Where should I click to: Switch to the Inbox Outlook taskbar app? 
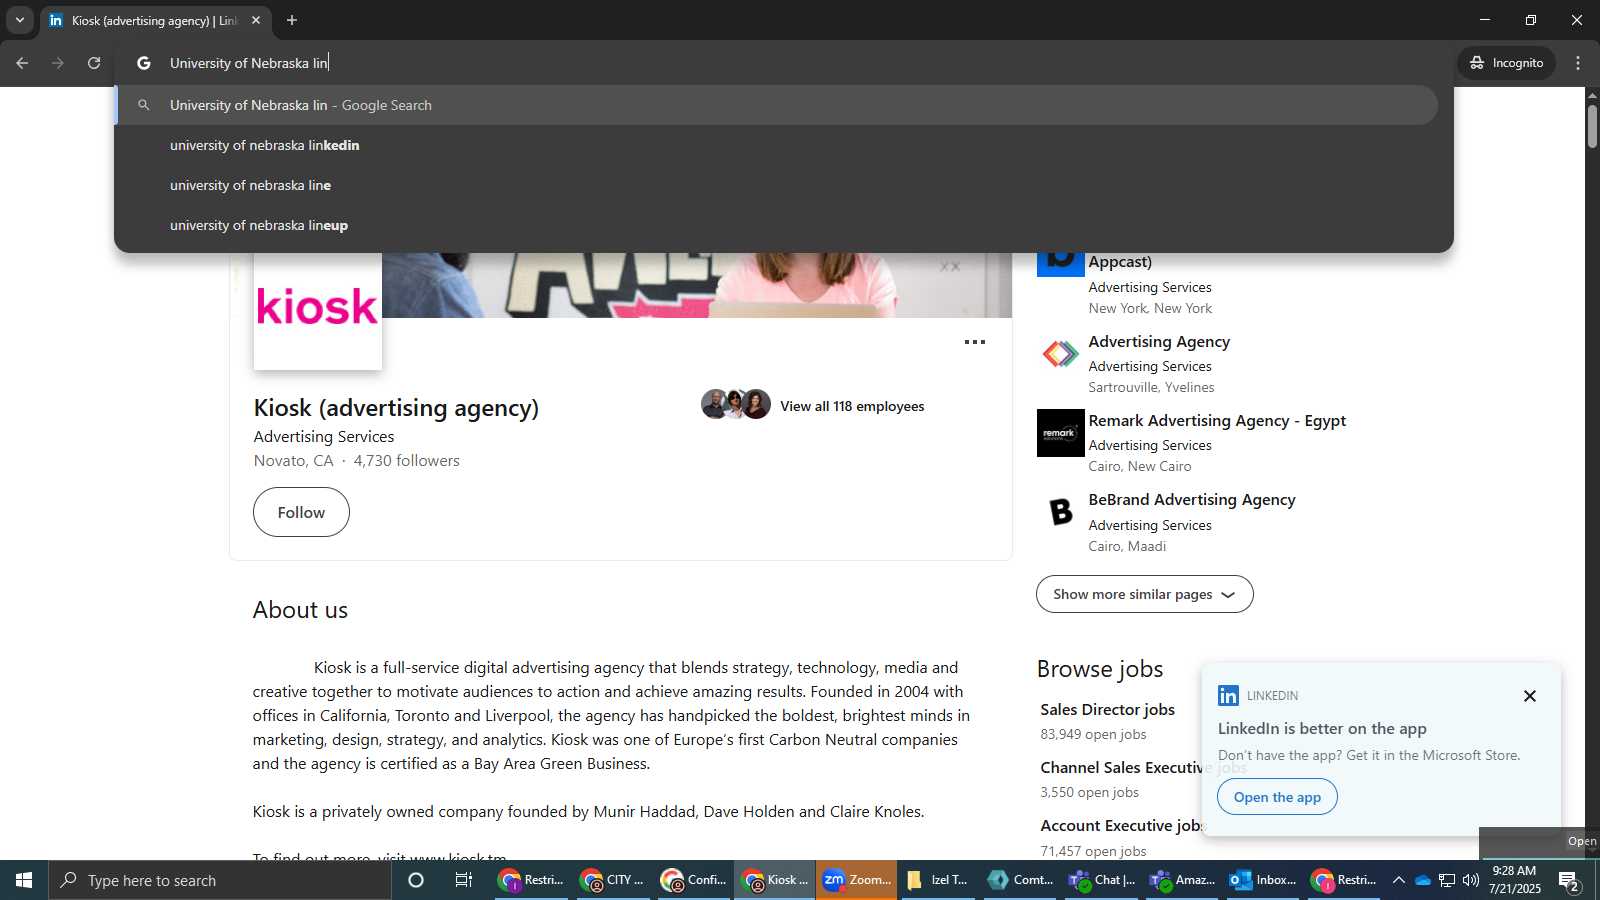[1262, 880]
